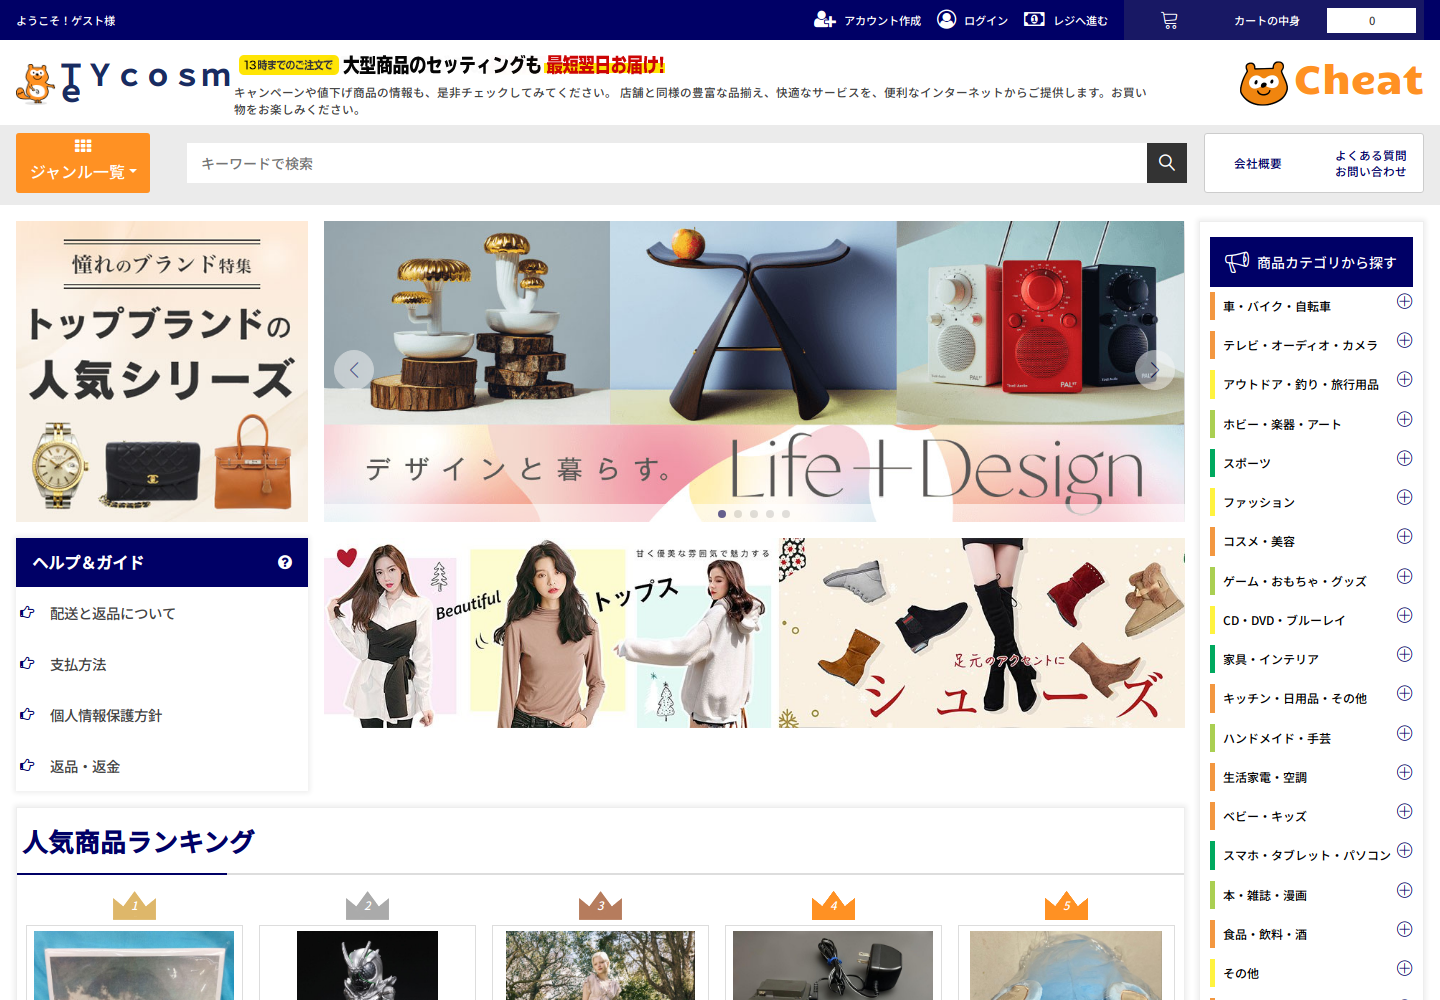The width and height of the screenshot is (1440, 1000).
Task: Open the Life+Design carousel banner
Action: [754, 371]
